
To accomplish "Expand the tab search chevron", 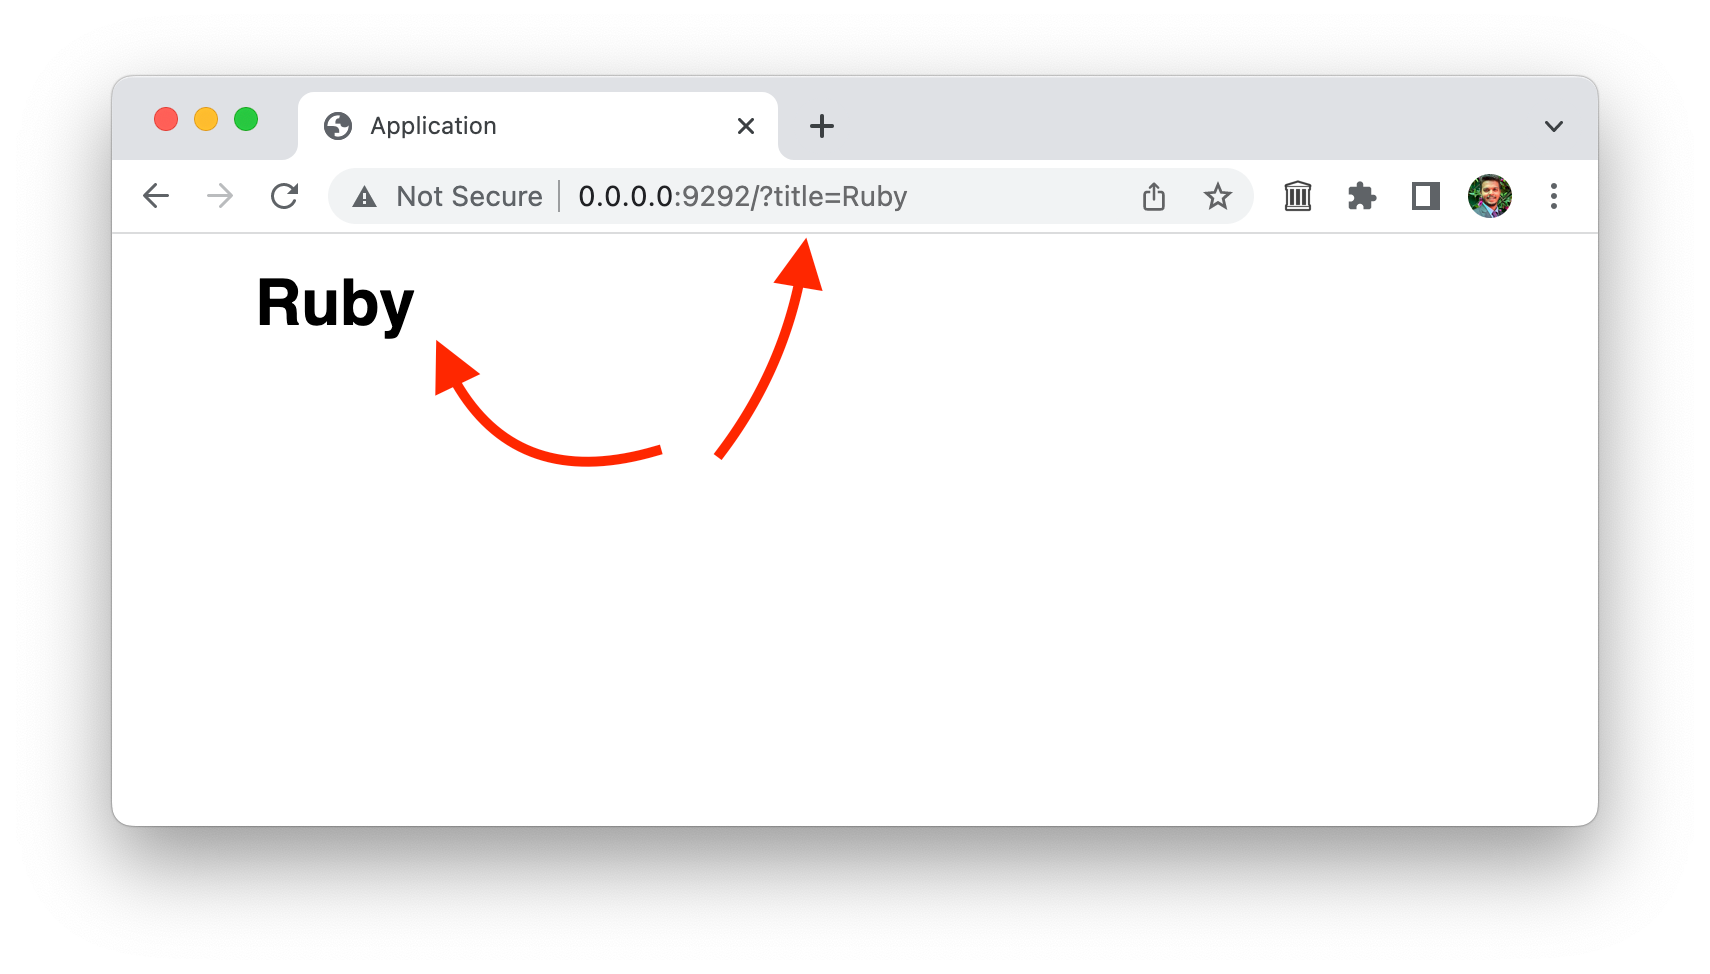I will point(1554,126).
